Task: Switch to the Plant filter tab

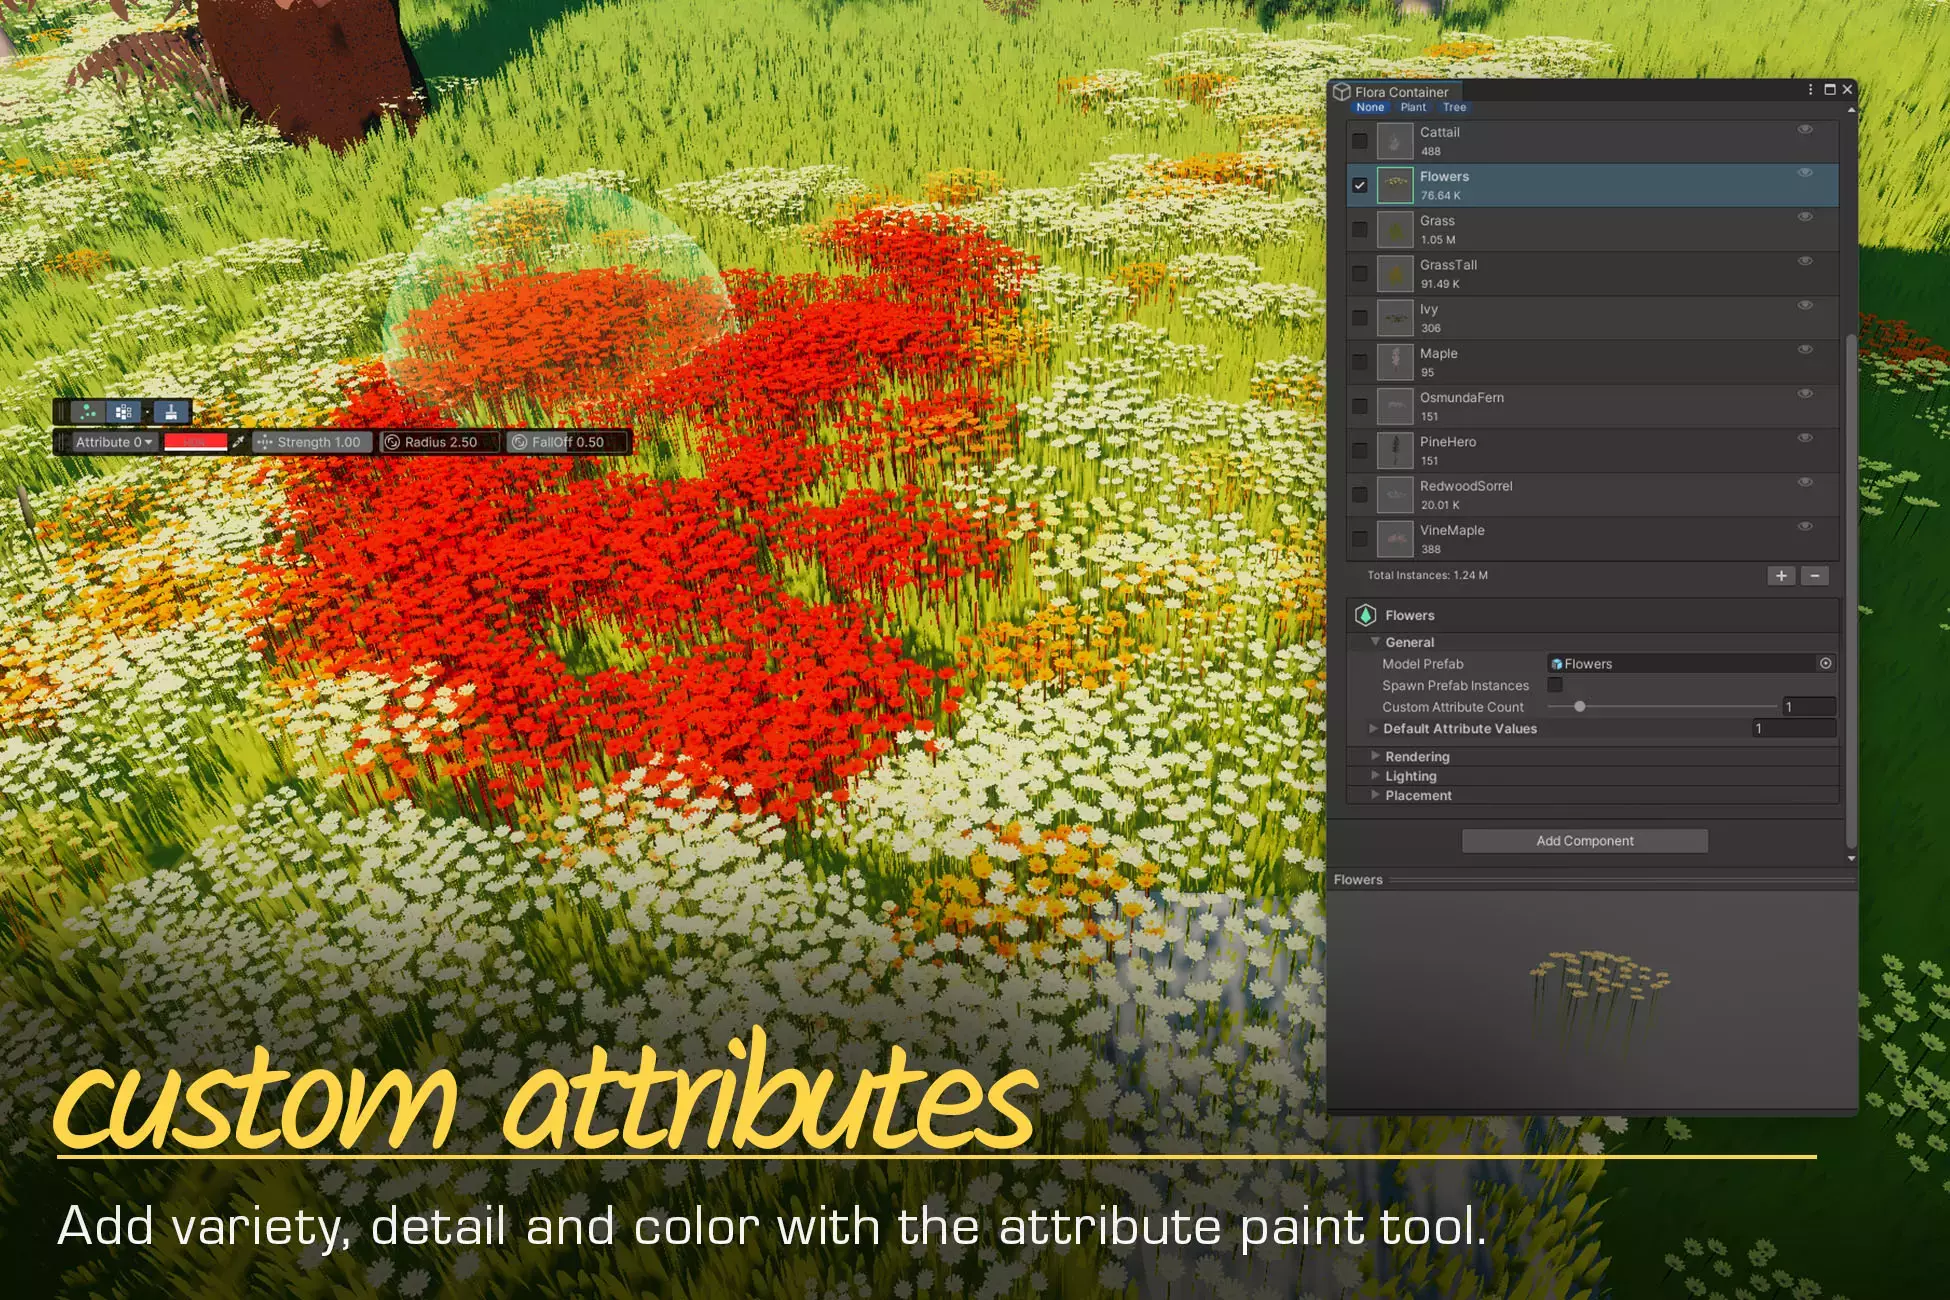Action: click(x=1413, y=107)
